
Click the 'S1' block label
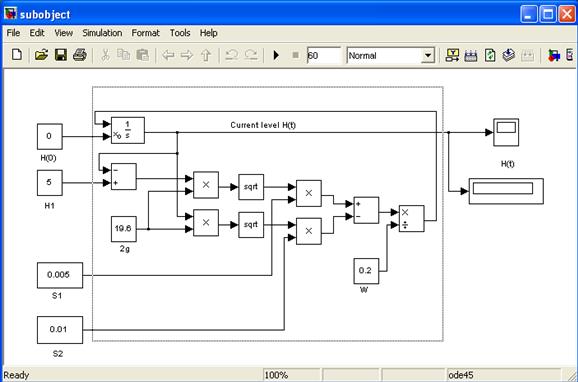pos(57,296)
